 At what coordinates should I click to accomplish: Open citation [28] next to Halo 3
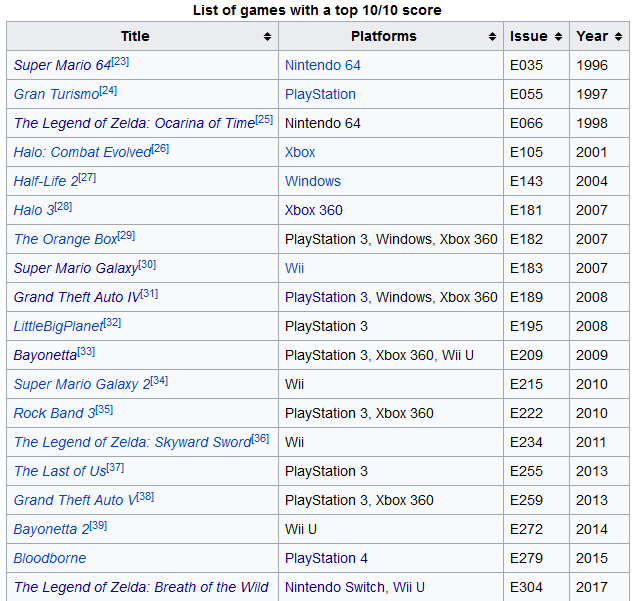[64, 207]
